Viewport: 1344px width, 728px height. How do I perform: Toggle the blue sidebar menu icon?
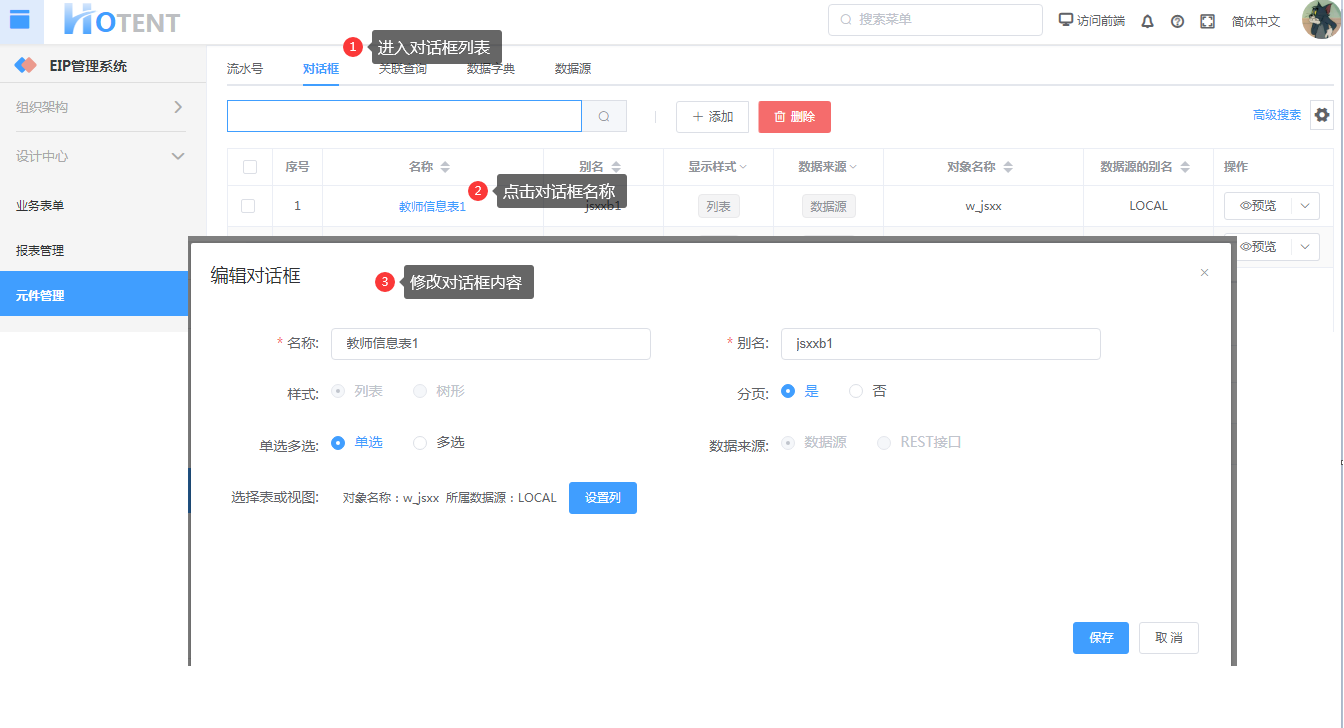pyautogui.click(x=19, y=19)
